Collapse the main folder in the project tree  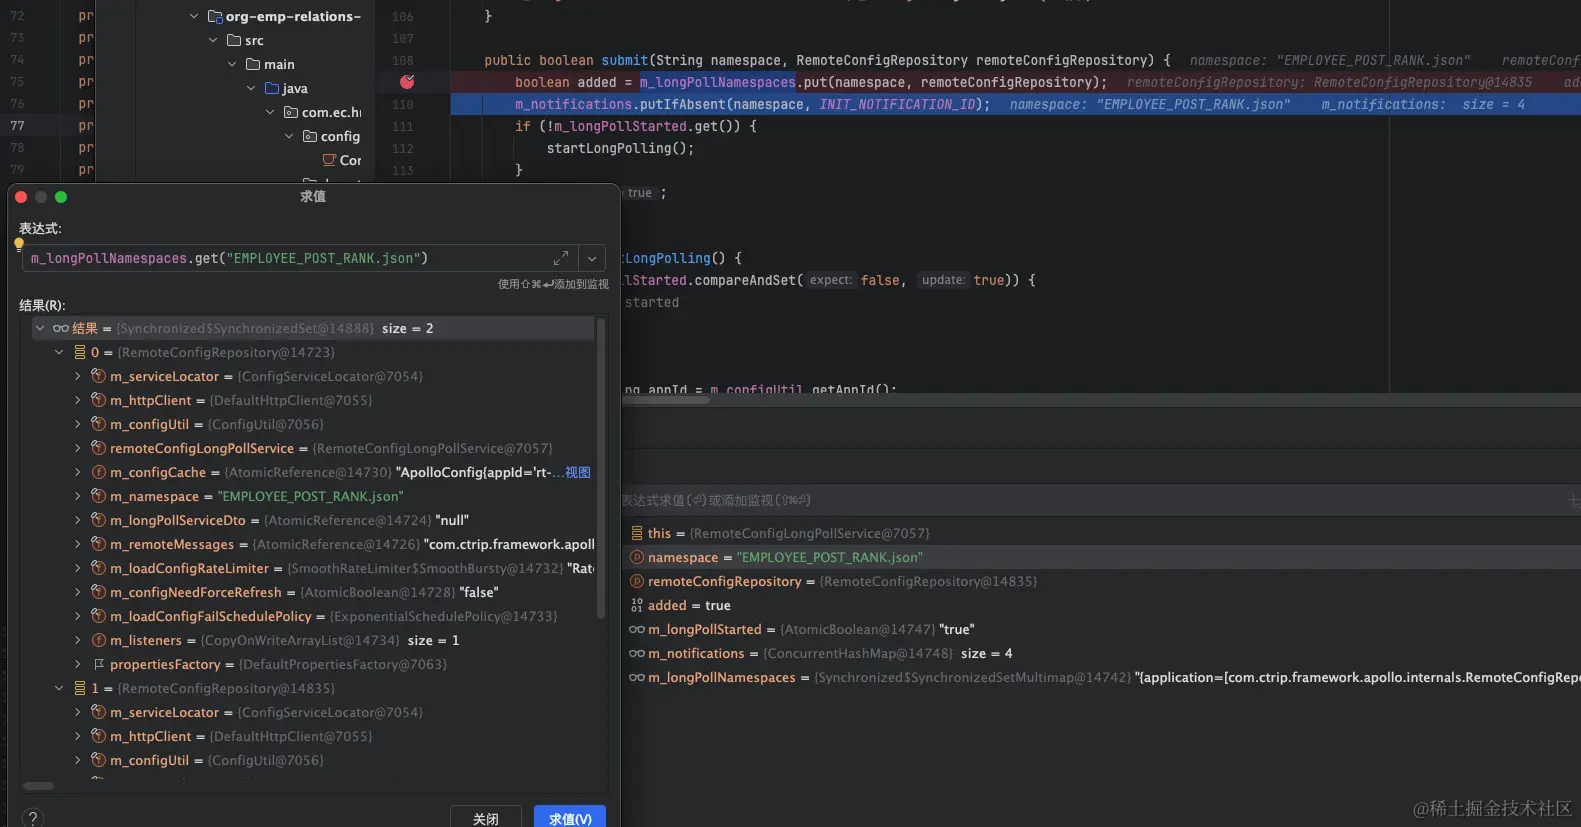click(x=232, y=64)
